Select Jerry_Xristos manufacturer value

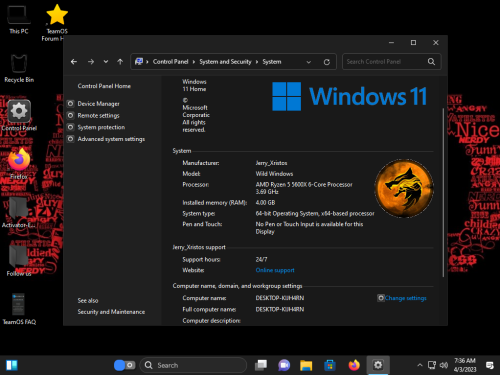coord(271,163)
